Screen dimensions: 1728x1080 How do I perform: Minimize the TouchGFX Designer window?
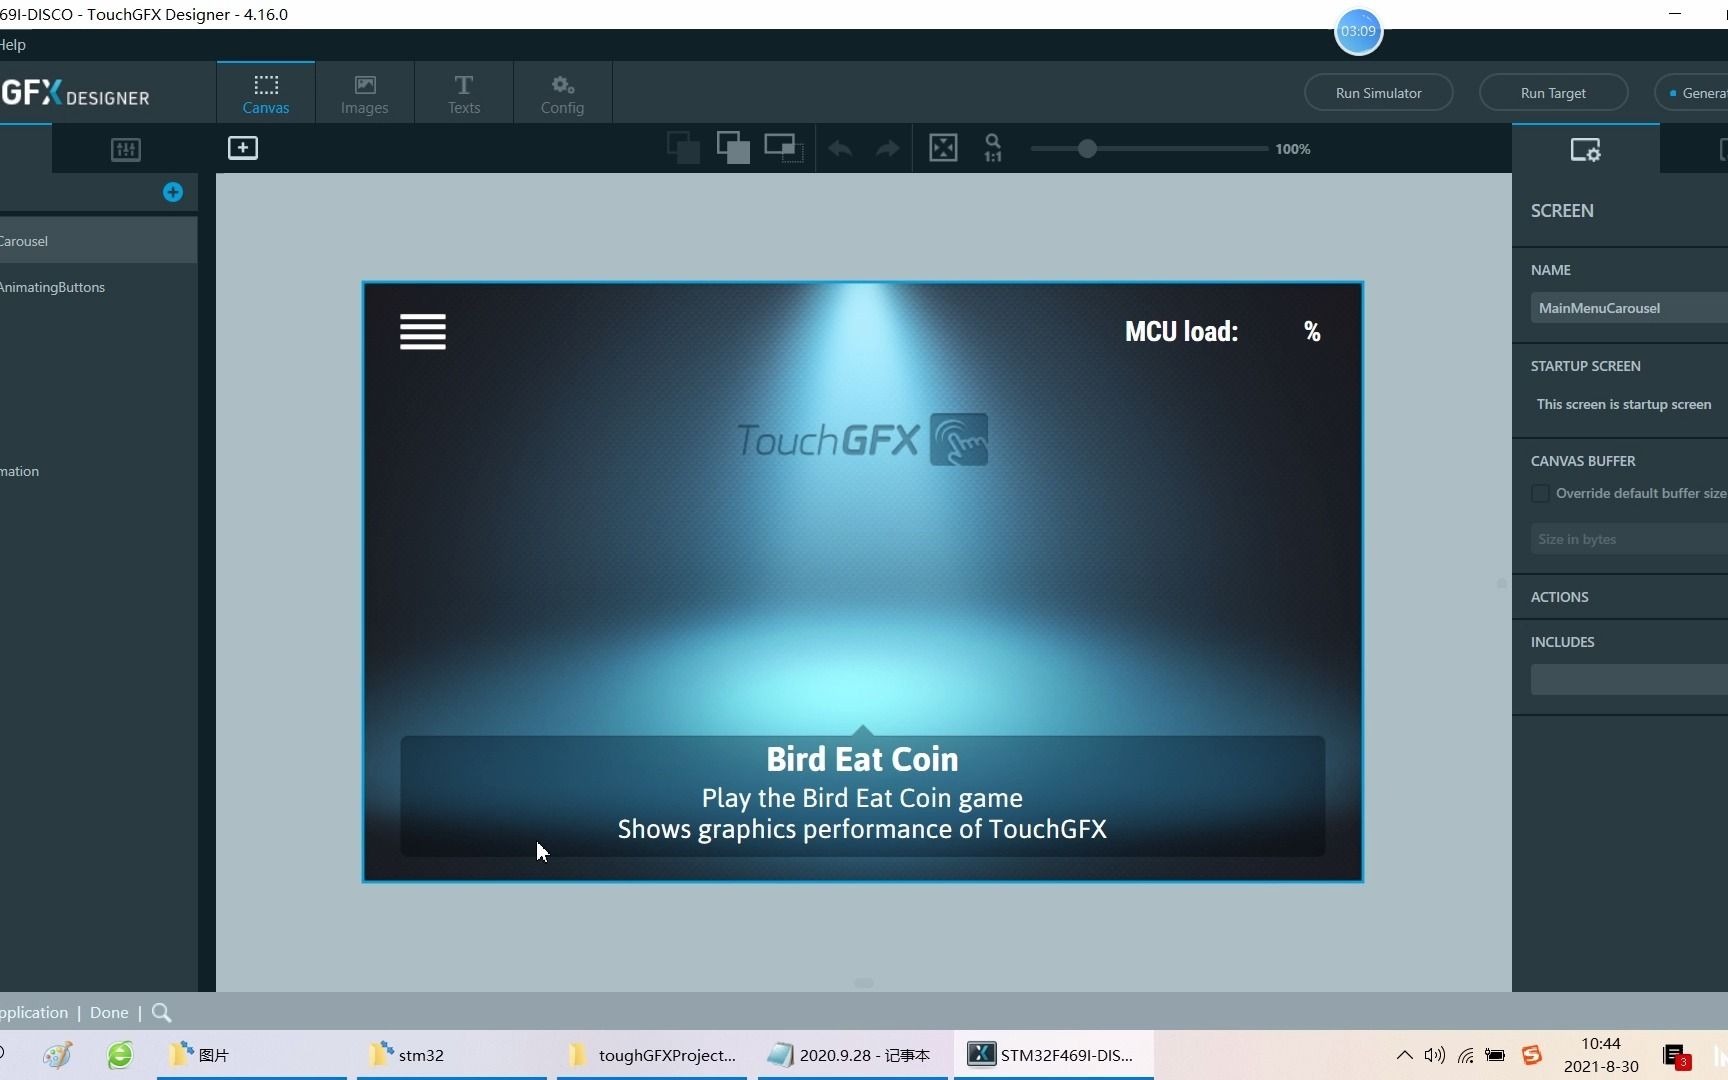[1675, 14]
